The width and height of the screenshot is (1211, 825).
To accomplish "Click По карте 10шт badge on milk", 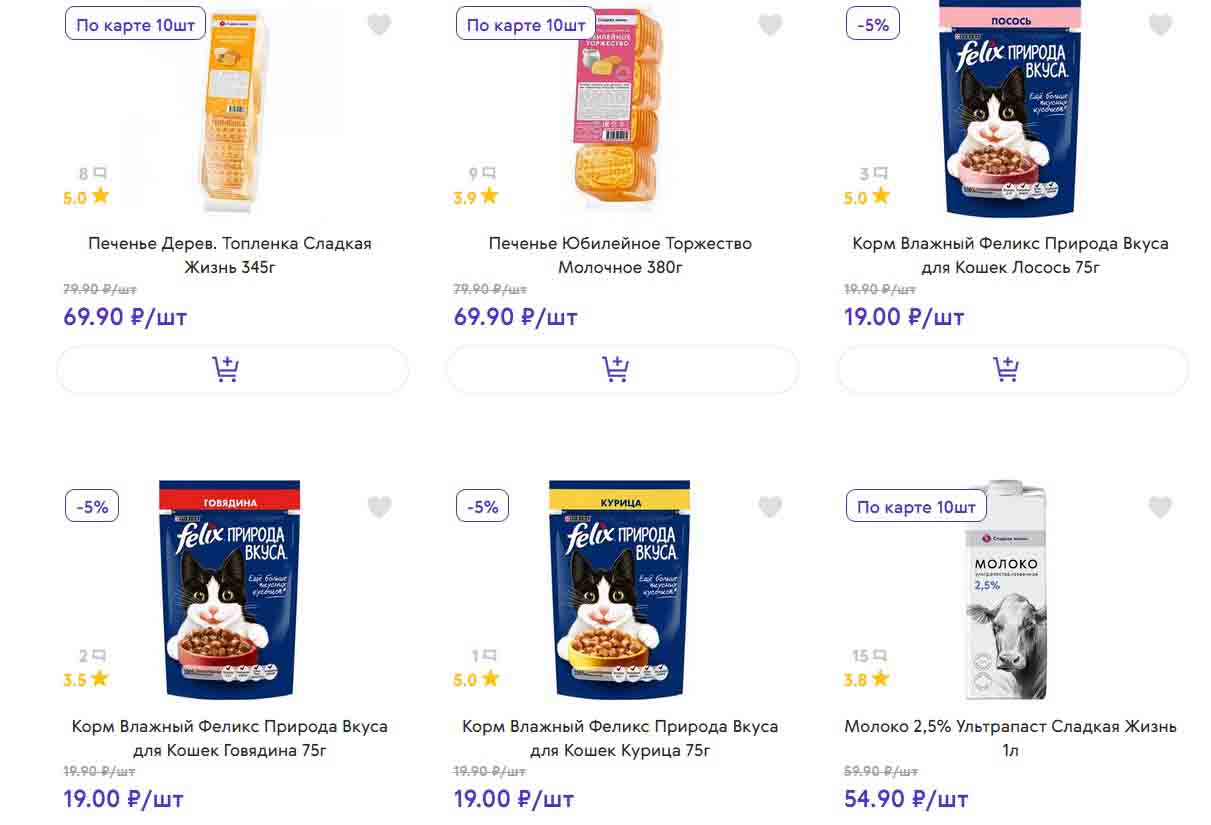I will tap(916, 507).
